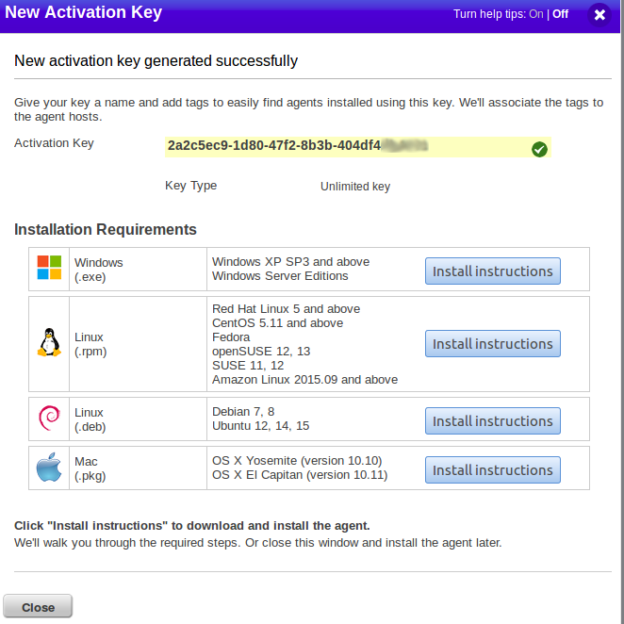The image size is (624, 624).
Task: Close dialog with the X icon
Action: (599, 15)
